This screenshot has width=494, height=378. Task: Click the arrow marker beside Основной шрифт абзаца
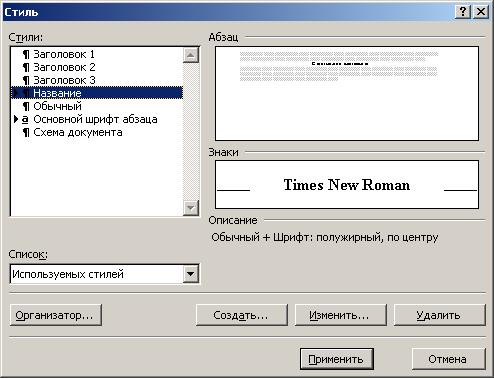pos(16,119)
